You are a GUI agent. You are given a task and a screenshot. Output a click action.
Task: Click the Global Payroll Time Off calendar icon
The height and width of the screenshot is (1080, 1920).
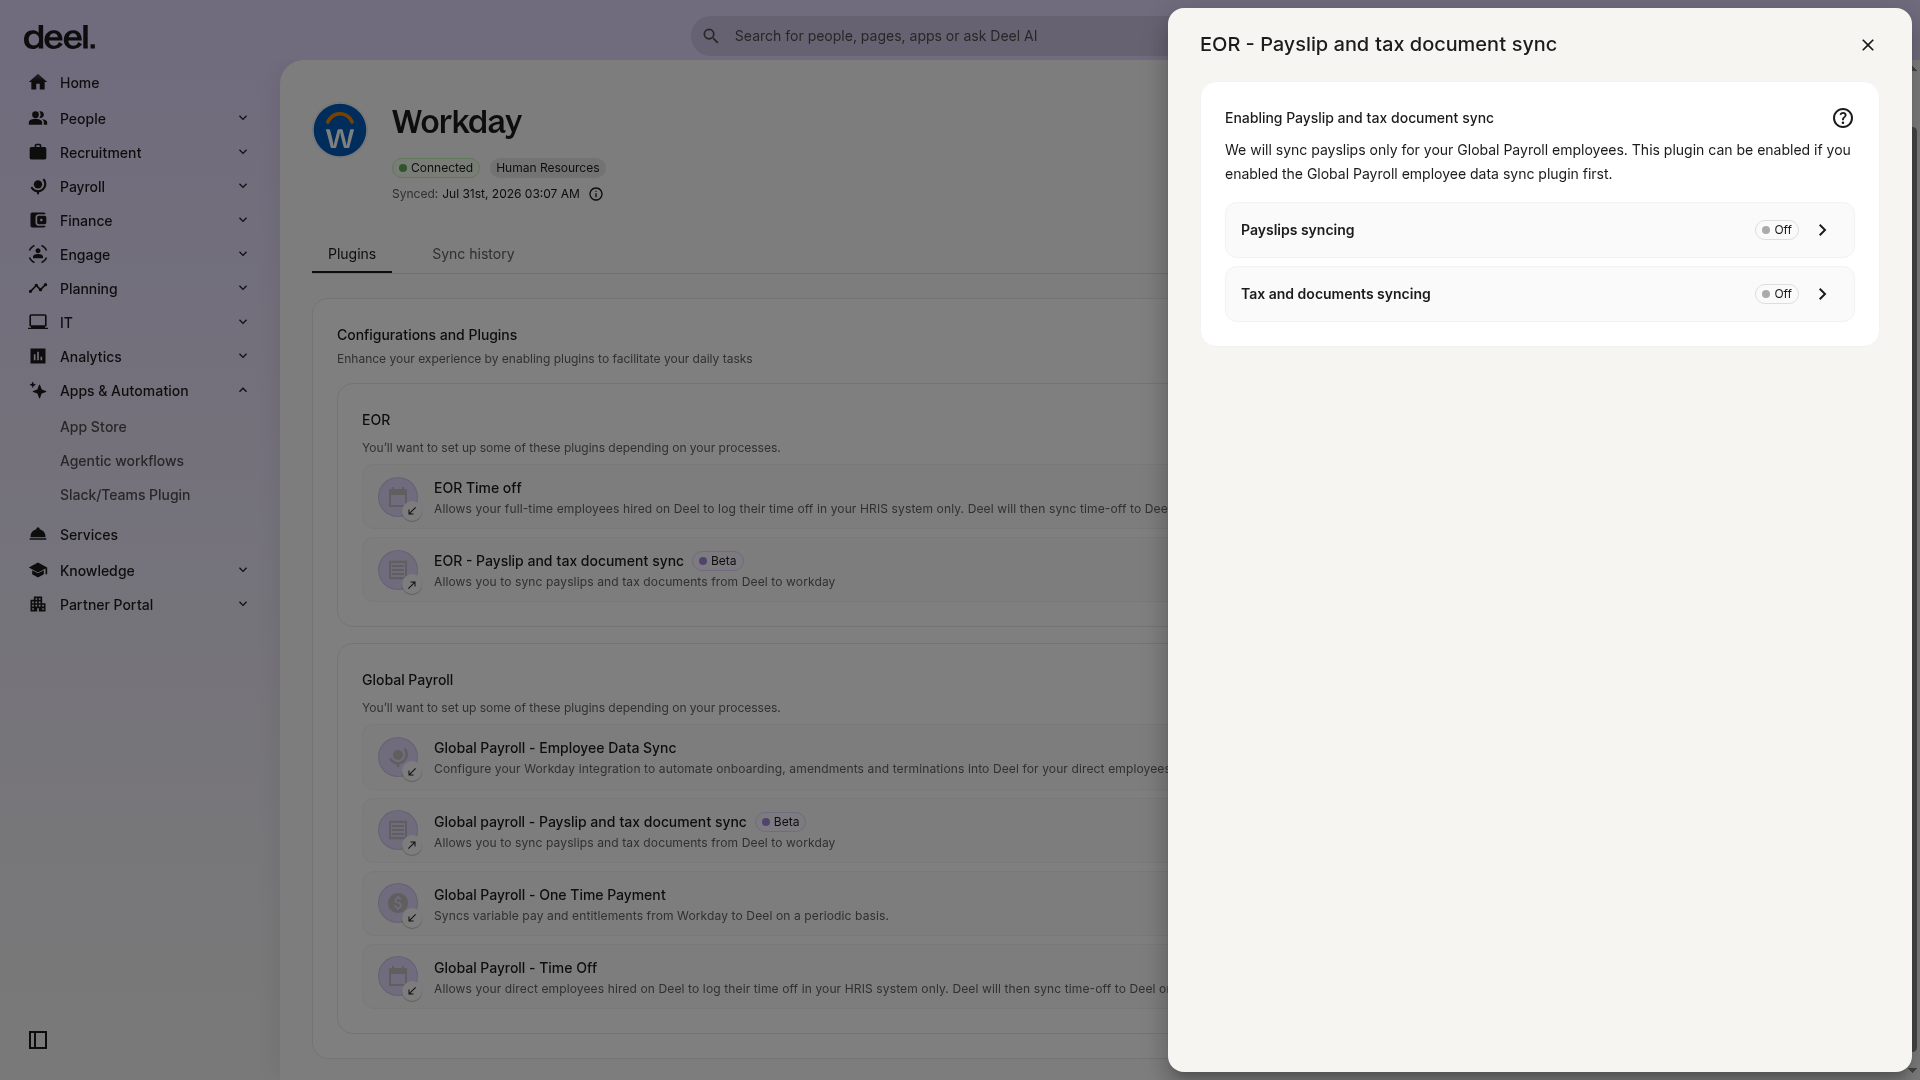tap(398, 976)
